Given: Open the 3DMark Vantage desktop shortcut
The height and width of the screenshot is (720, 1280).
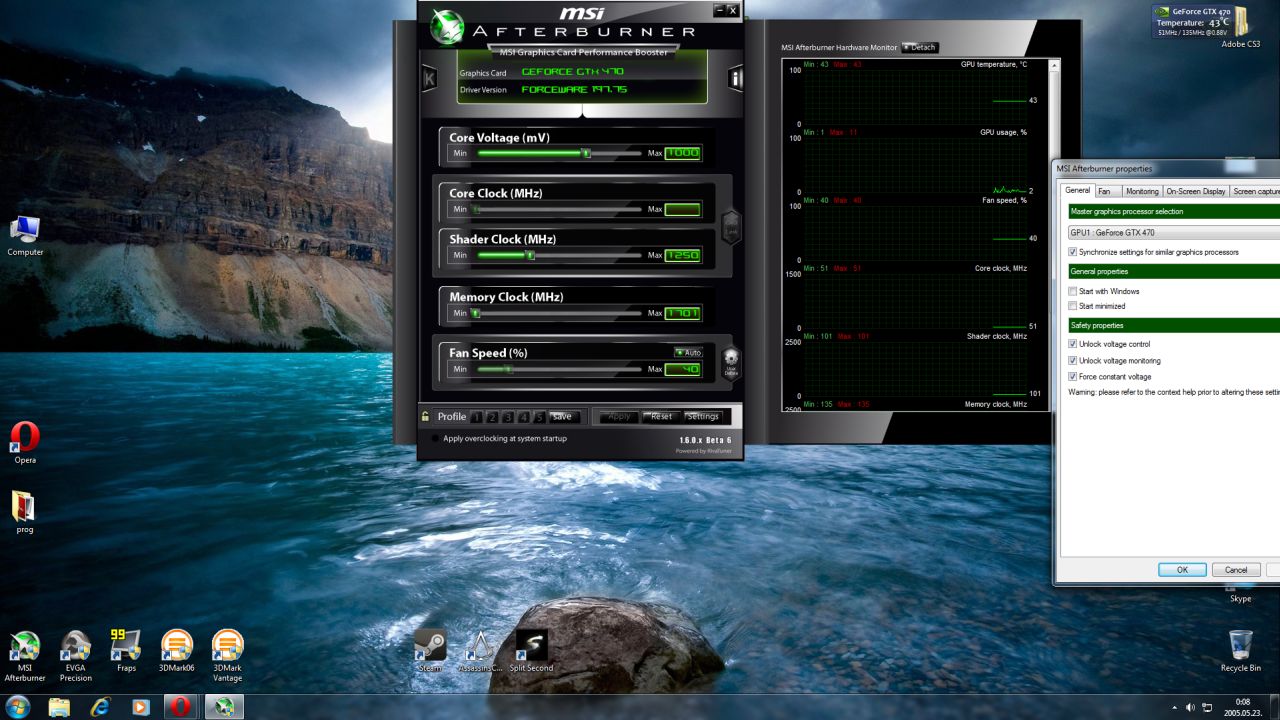Looking at the screenshot, I should pyautogui.click(x=227, y=657).
